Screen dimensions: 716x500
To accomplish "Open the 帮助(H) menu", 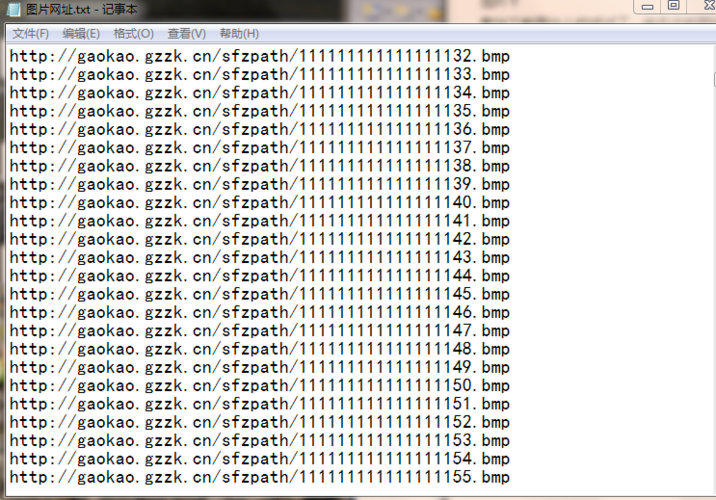I will (x=239, y=34).
